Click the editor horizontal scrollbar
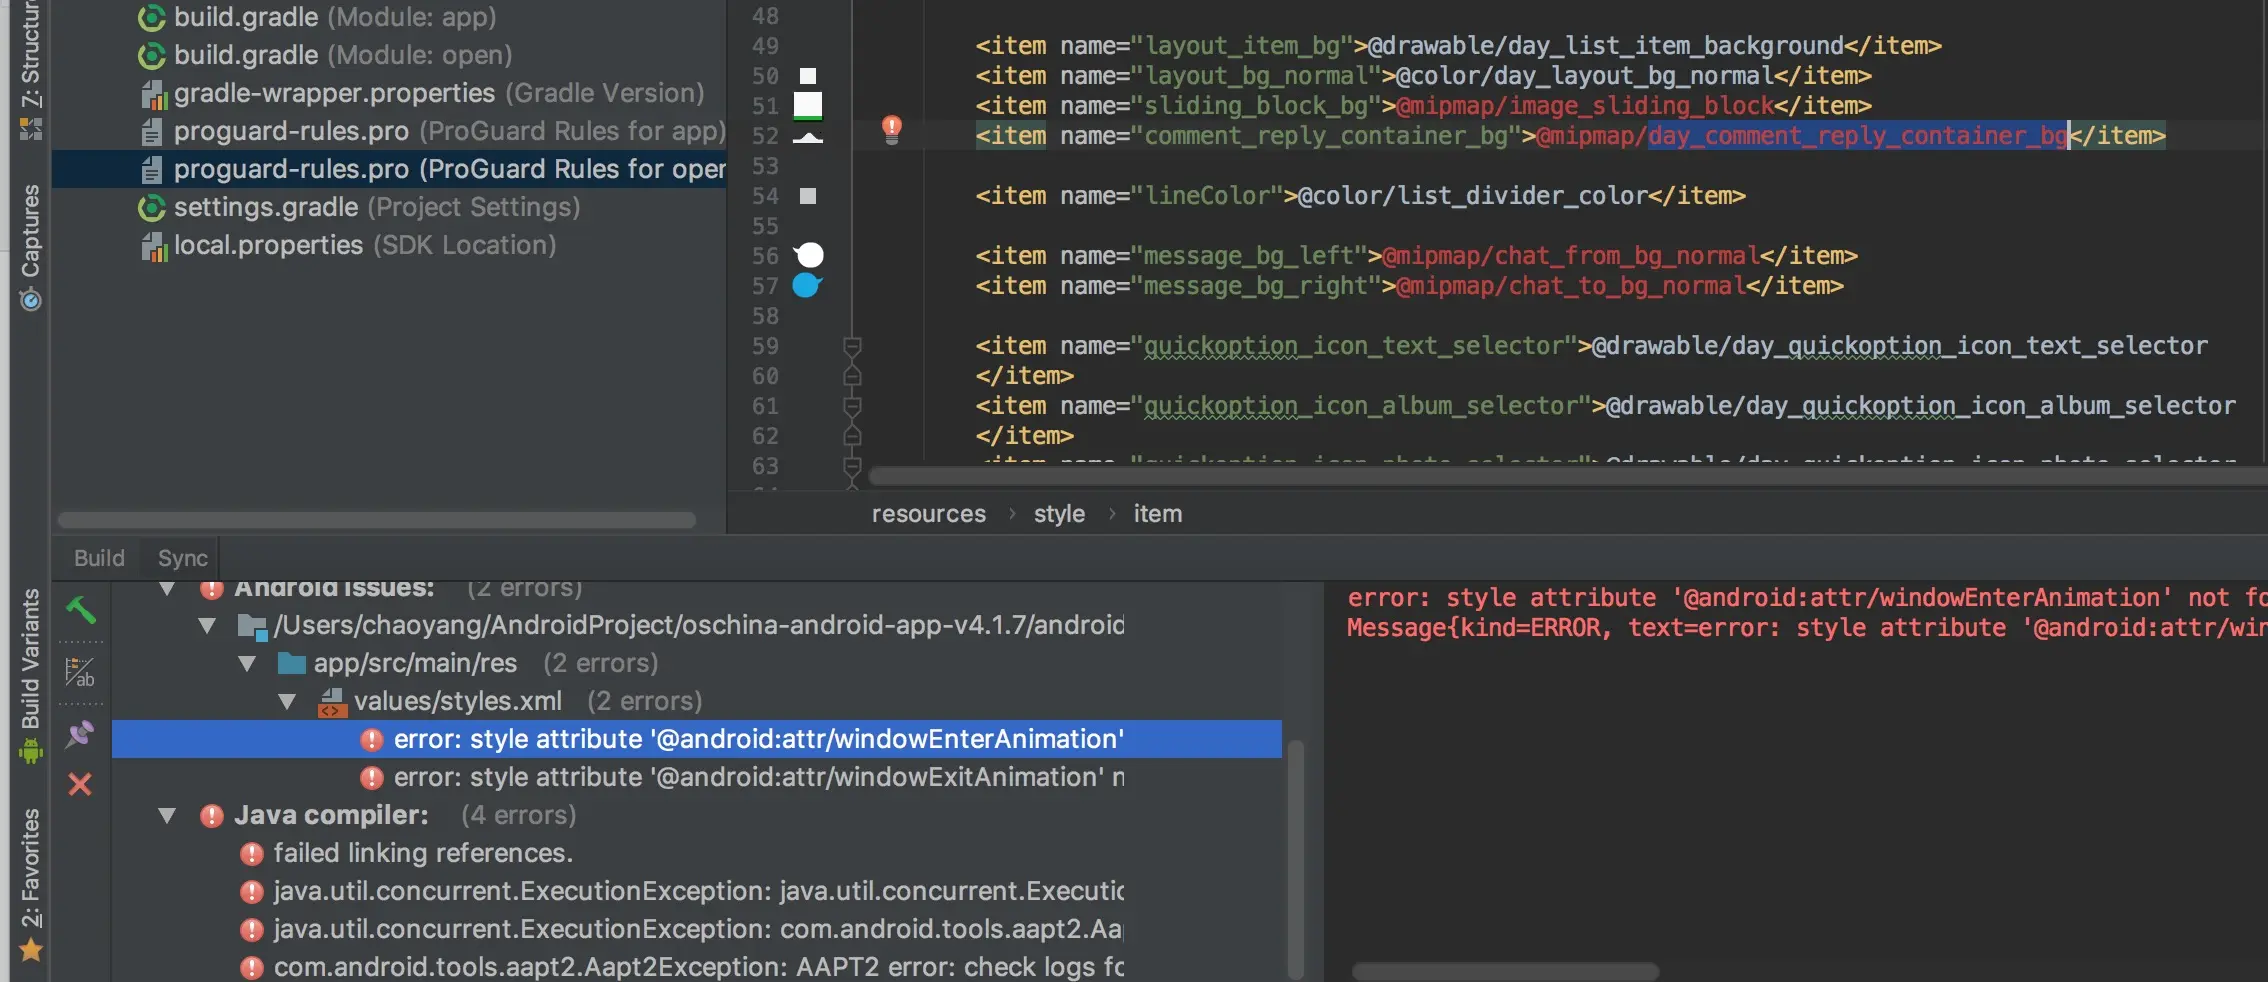Screen dimensions: 2268x982 (1566, 476)
